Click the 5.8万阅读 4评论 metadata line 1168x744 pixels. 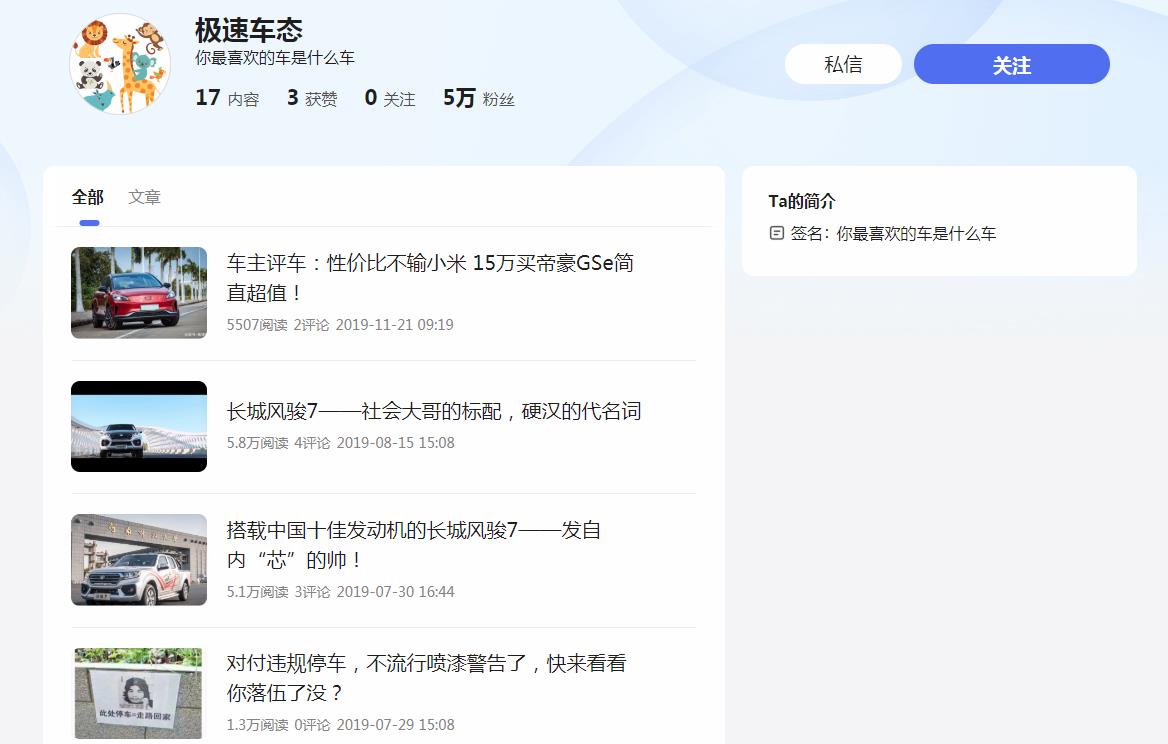(340, 442)
